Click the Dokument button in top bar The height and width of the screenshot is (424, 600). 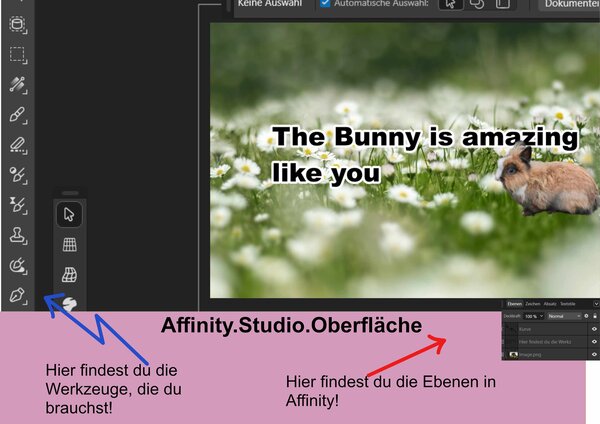tap(570, 5)
